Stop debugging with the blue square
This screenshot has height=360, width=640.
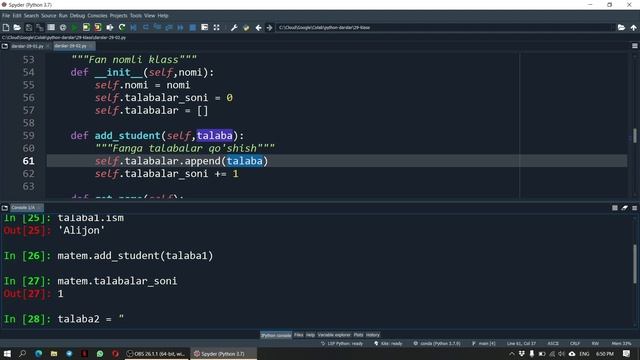pyautogui.click(x=193, y=27)
